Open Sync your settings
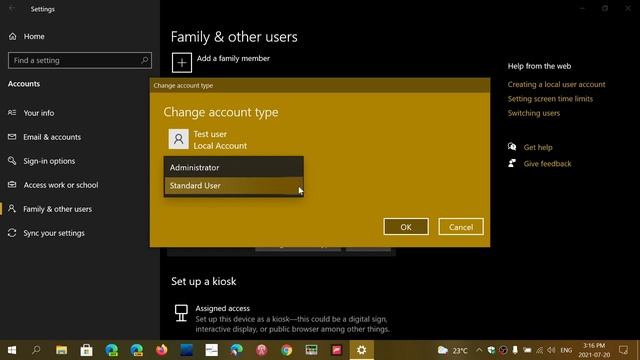The height and width of the screenshot is (360, 640). point(53,233)
